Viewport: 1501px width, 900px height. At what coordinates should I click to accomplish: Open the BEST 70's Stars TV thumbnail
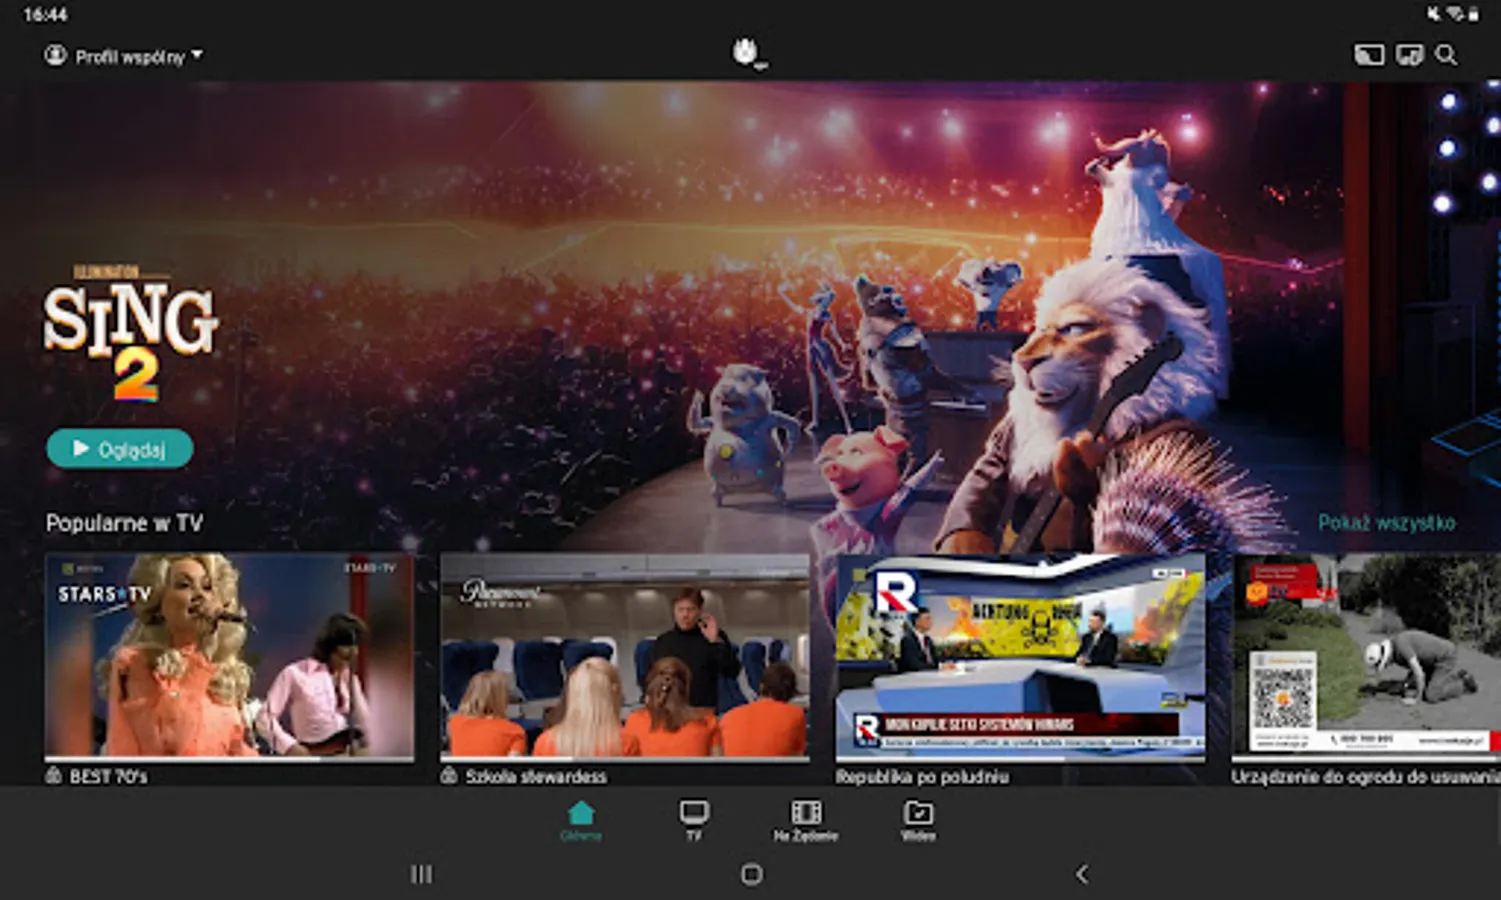229,658
